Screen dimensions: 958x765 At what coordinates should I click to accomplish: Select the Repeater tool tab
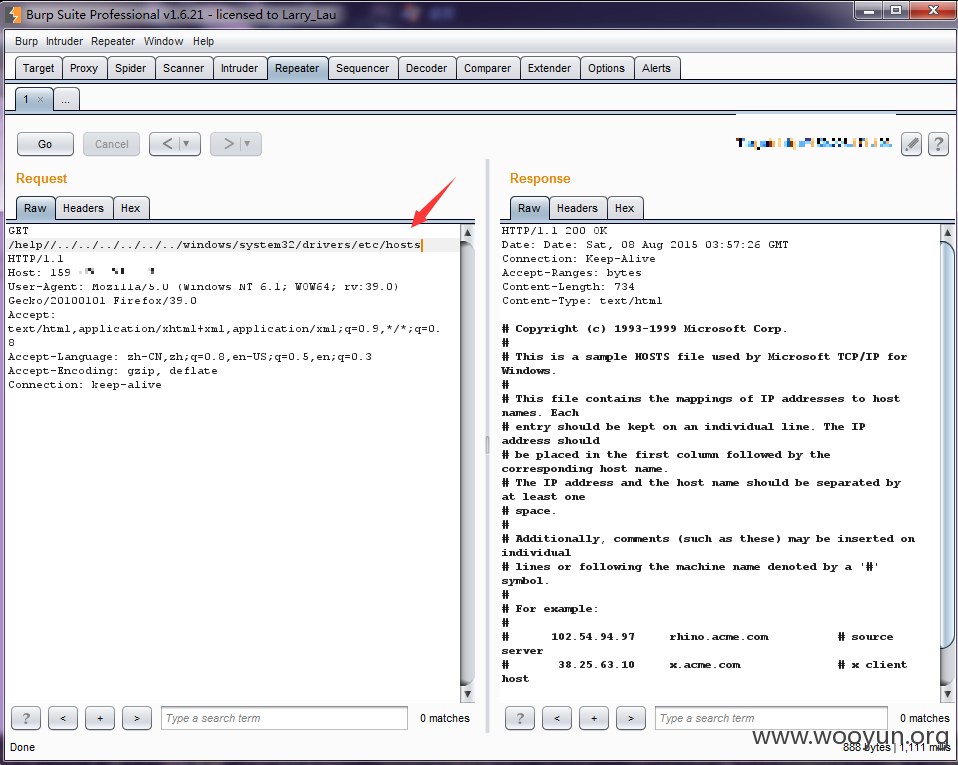click(297, 68)
